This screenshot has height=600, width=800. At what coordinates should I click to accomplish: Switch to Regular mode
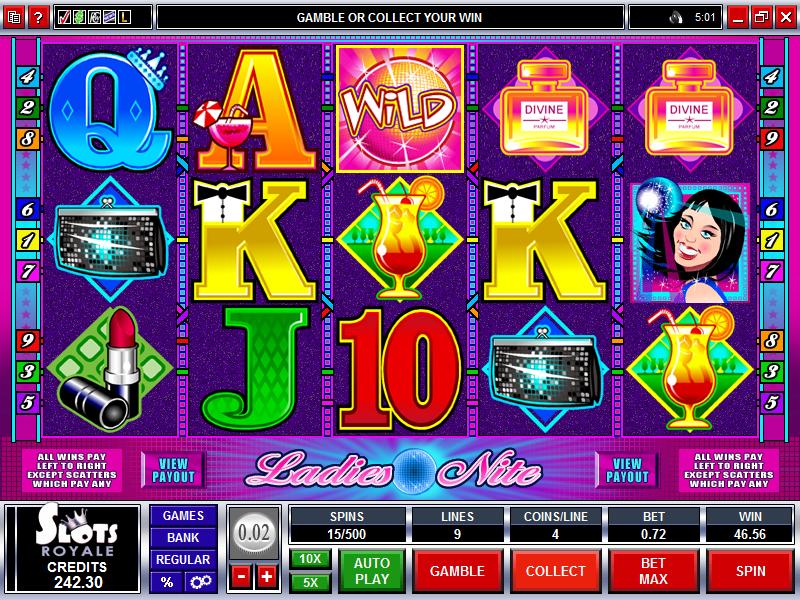[x=183, y=560]
